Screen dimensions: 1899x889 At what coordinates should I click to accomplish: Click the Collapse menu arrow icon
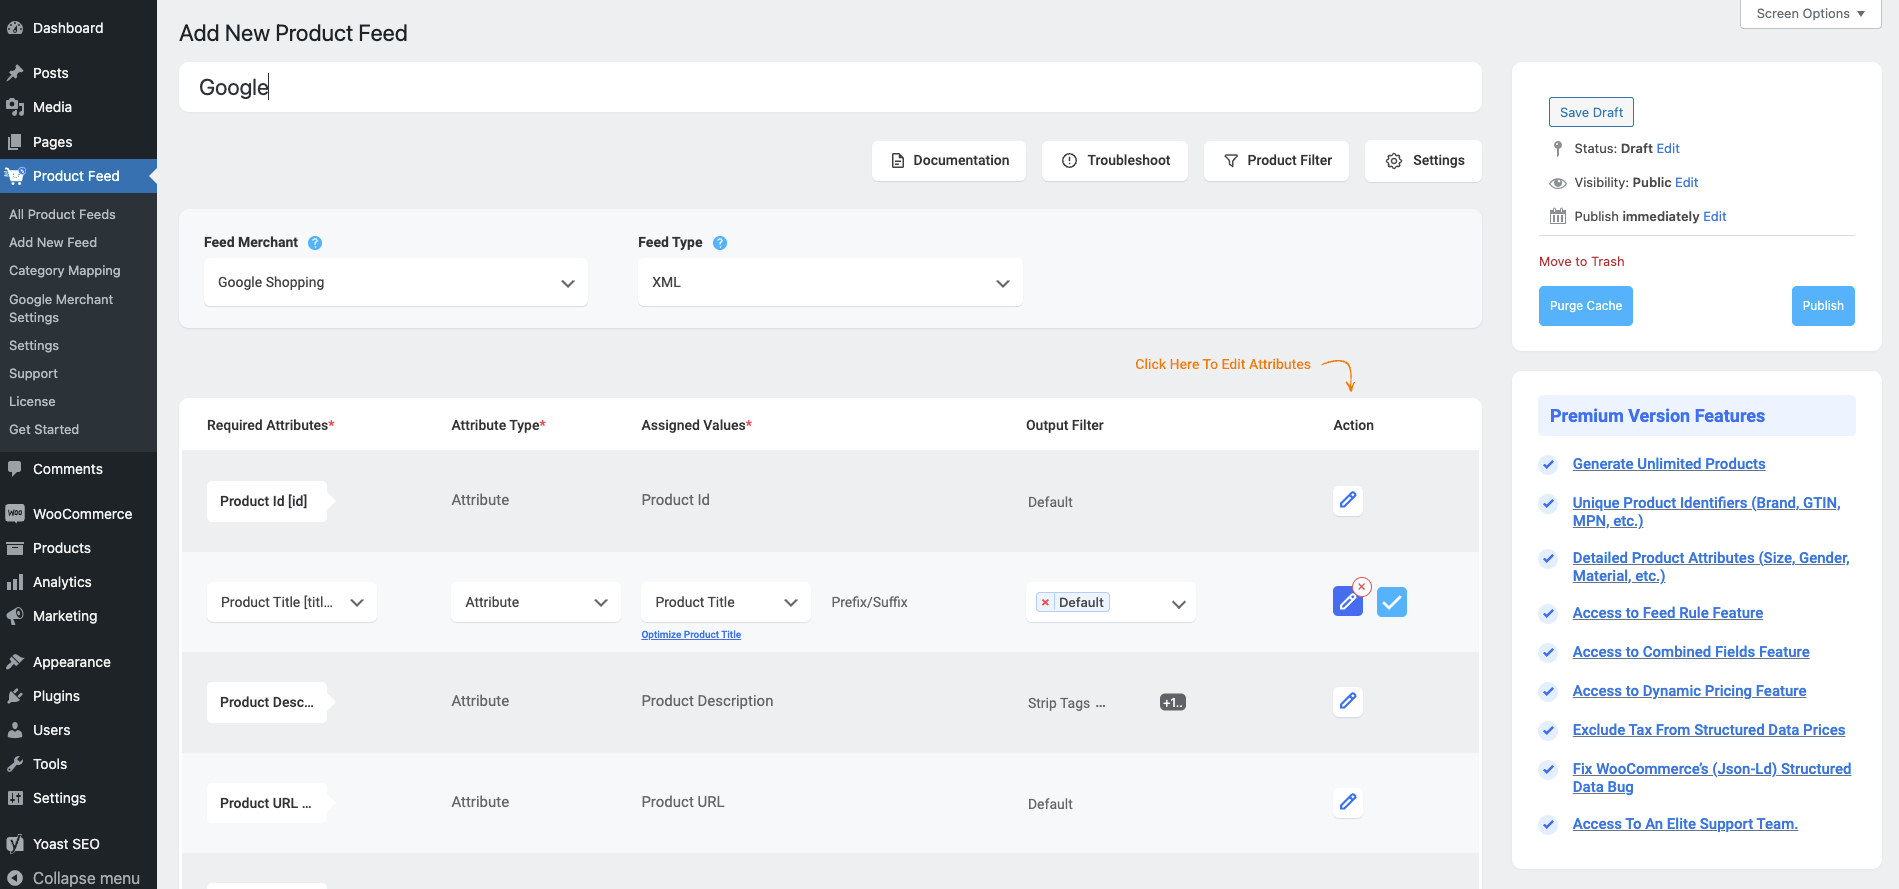[x=15, y=878]
